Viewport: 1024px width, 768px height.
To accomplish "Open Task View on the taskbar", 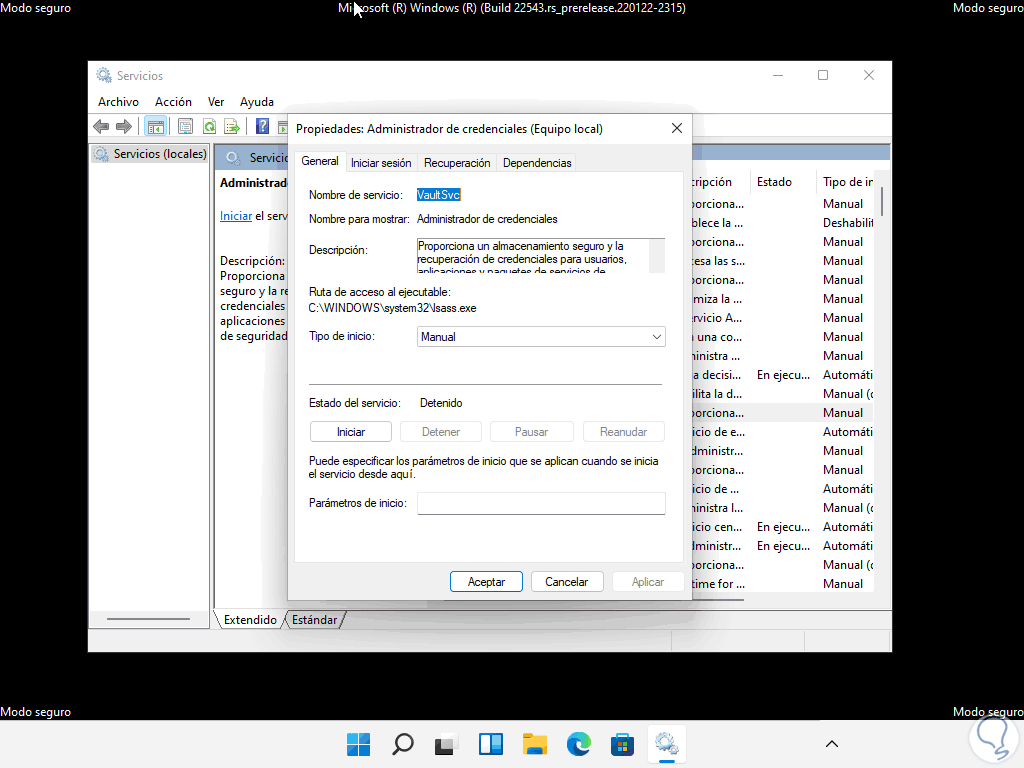I will 447,744.
